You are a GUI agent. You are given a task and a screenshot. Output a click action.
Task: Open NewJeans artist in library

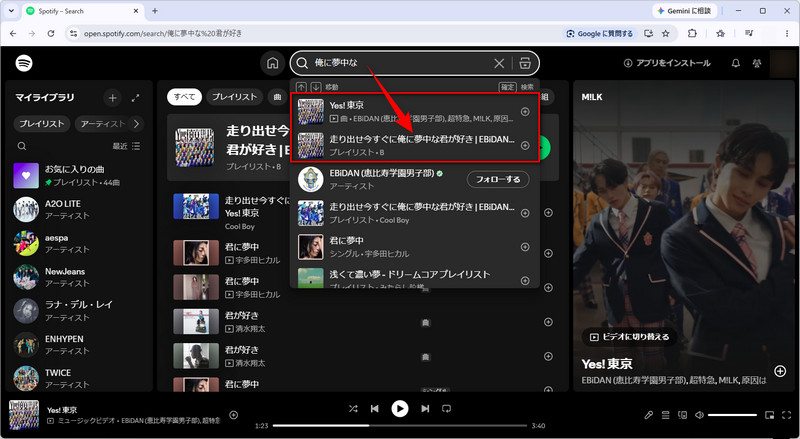(x=79, y=277)
